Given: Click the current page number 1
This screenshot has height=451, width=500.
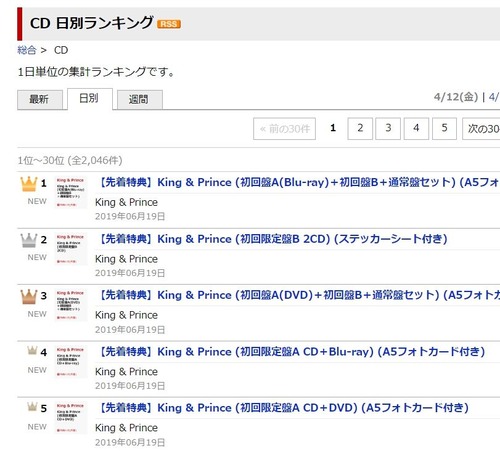Looking at the screenshot, I should (x=333, y=128).
